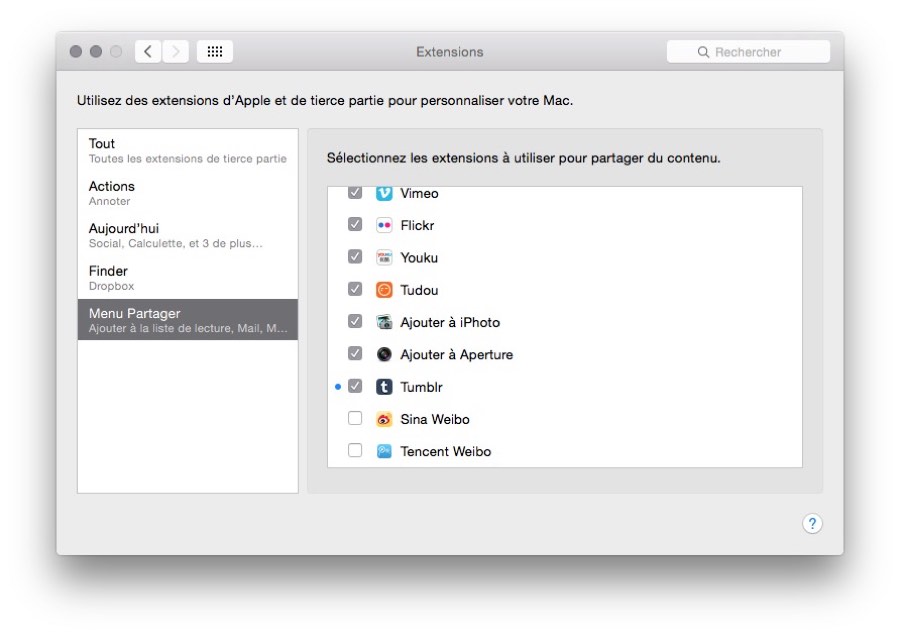The height and width of the screenshot is (636, 900).
Task: Click the Youku label
Action: [x=419, y=257]
